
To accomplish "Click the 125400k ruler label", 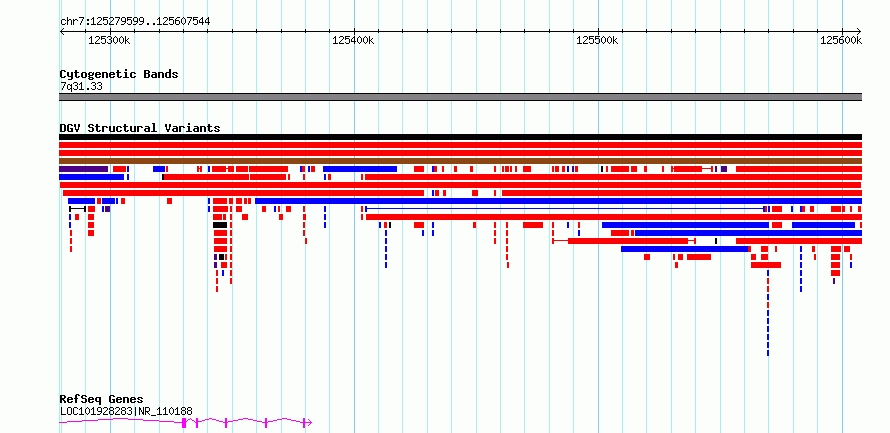I will tap(354, 40).
